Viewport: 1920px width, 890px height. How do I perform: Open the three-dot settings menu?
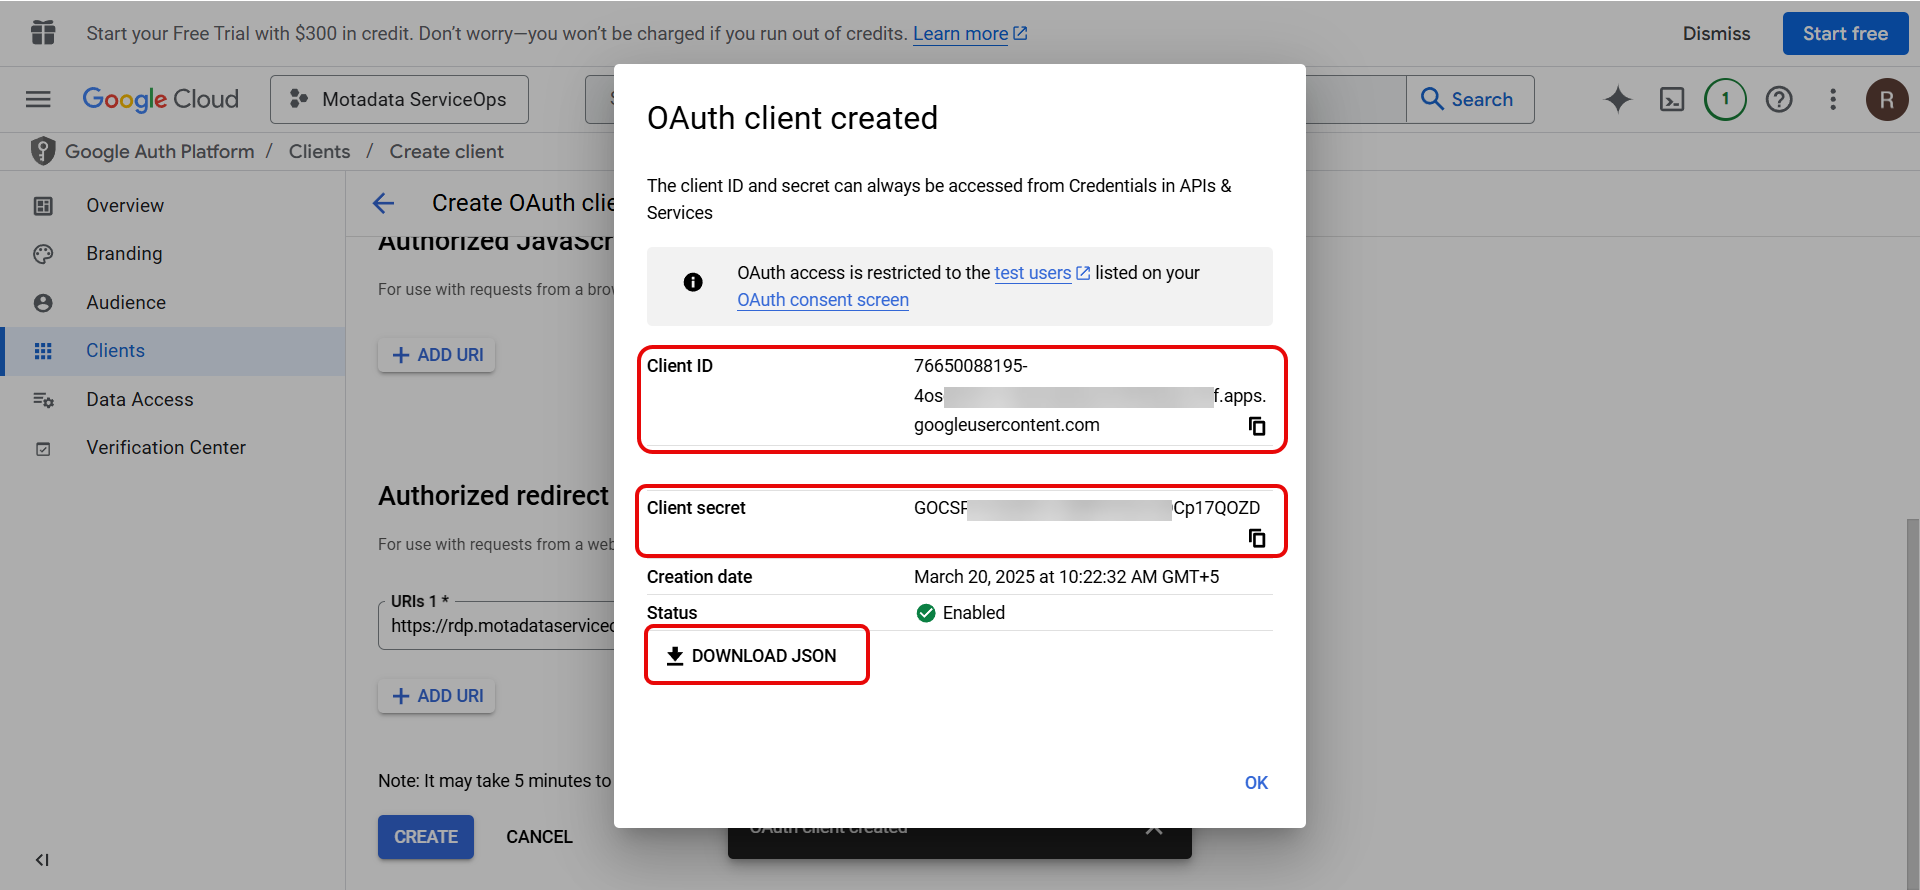[1833, 99]
